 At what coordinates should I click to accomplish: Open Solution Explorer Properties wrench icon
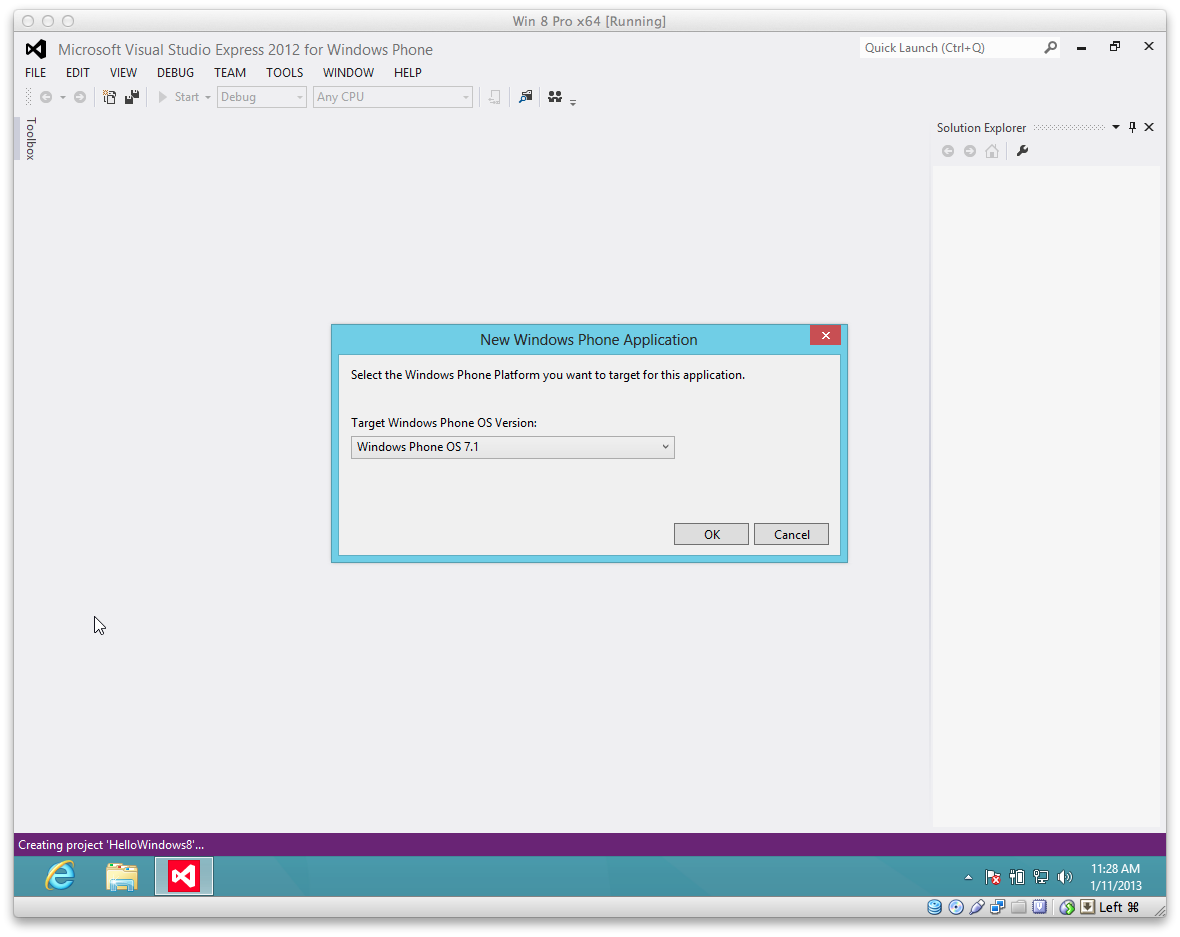click(1022, 151)
